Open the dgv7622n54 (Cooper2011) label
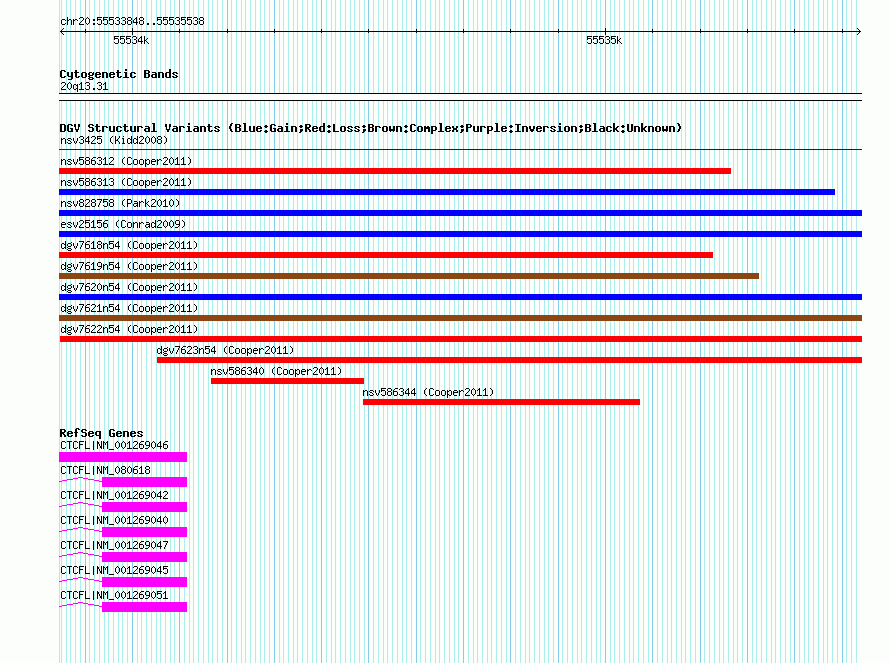890x663 pixels. 129,329
